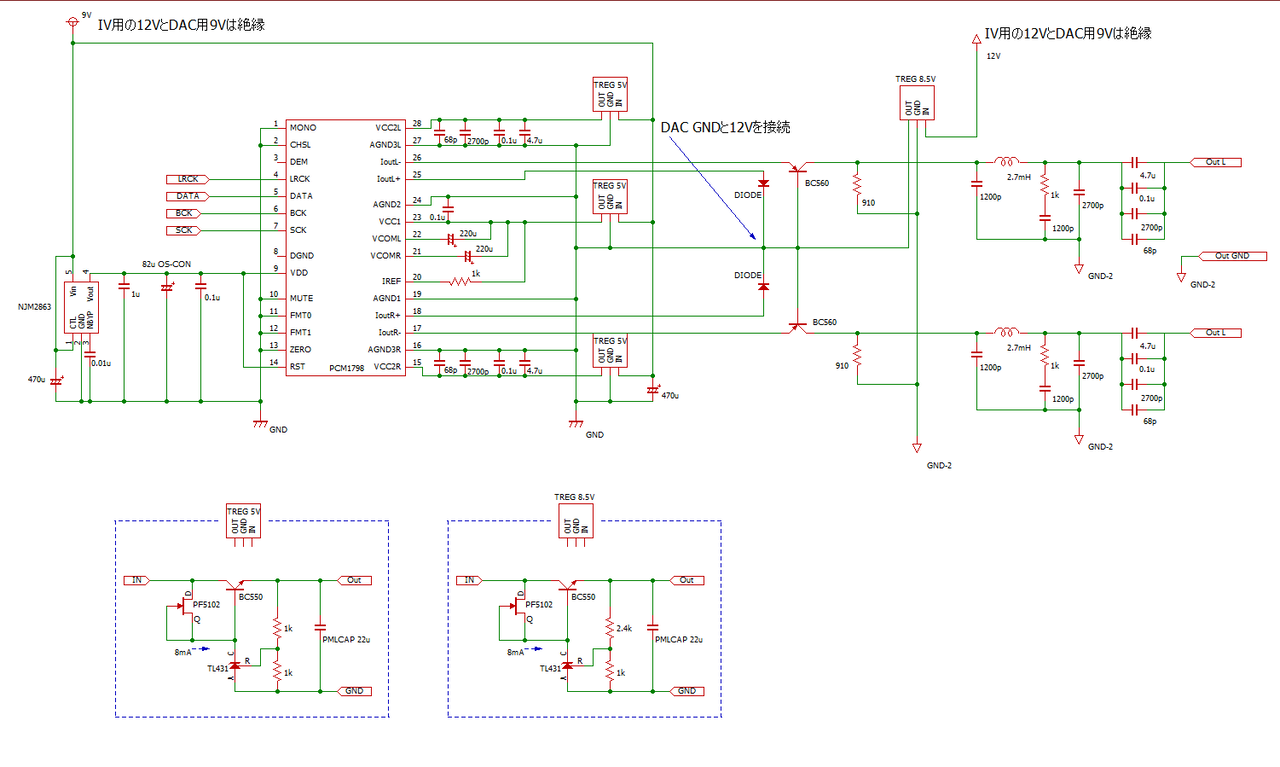Click the TREG 8.5V regulator block
Screen dimensions: 1280x767
[x=915, y=100]
